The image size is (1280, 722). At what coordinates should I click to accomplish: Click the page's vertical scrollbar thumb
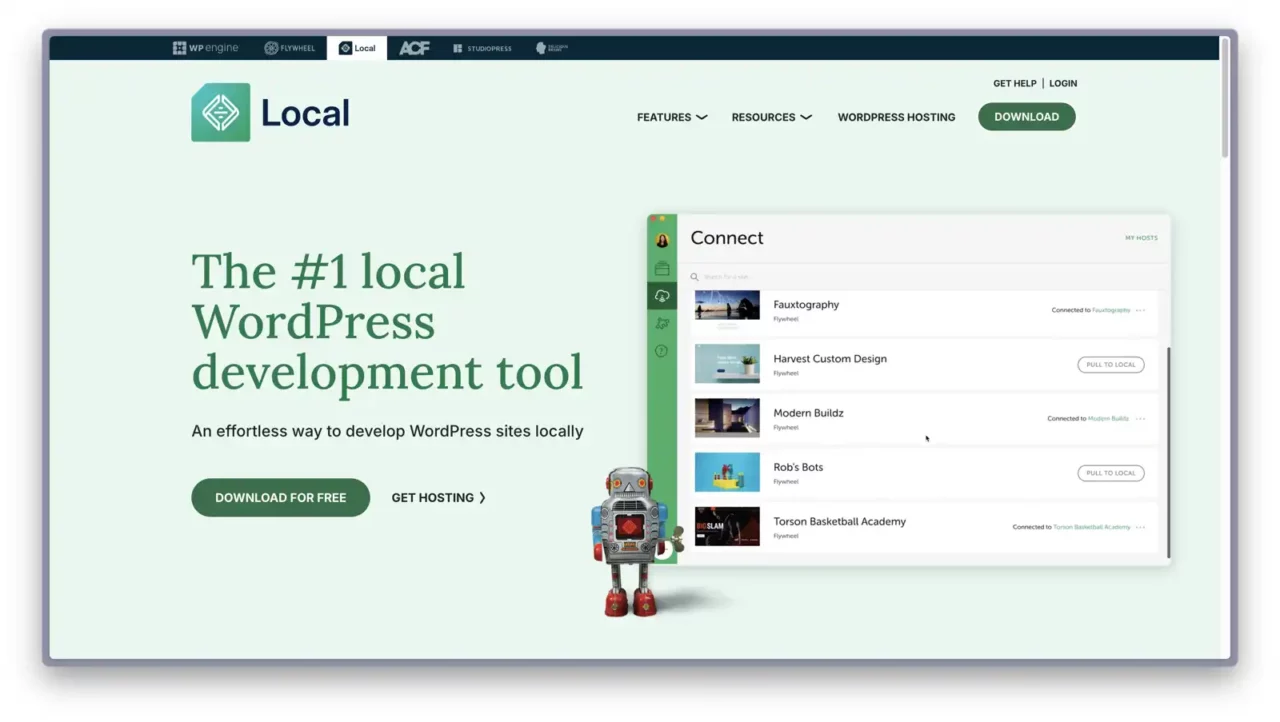(1225, 98)
